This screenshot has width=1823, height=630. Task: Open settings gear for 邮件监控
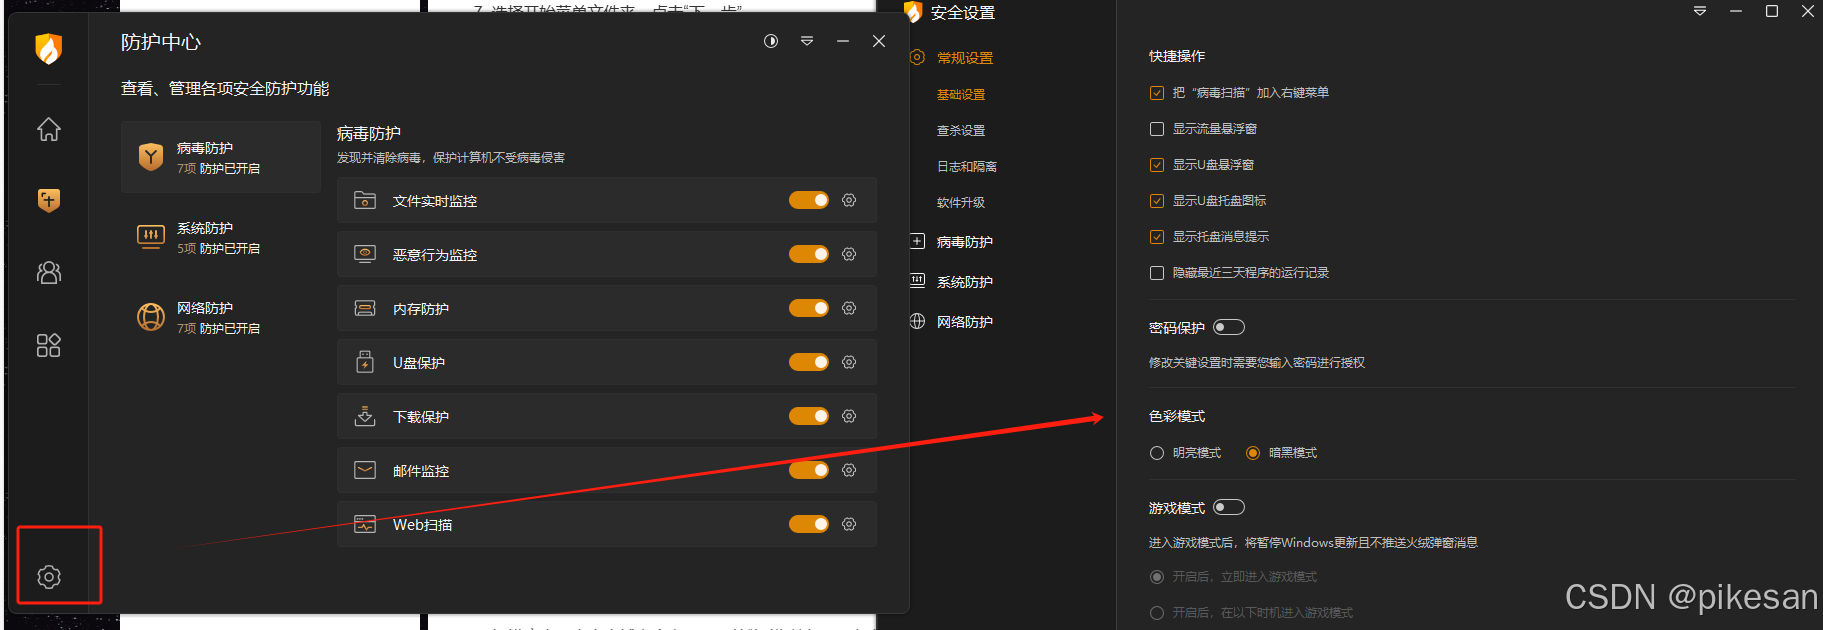pos(849,470)
